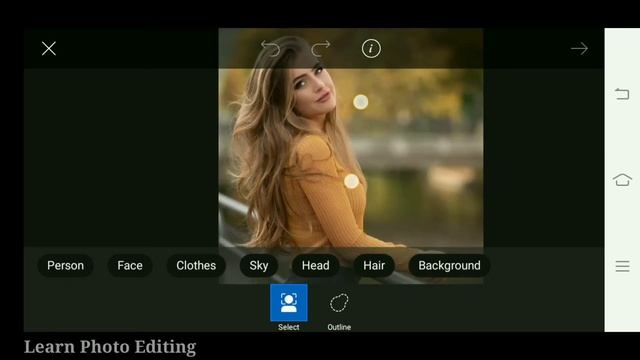Viewport: 640px width, 360px height.
Task: Select the Person option
Action: click(x=65, y=266)
